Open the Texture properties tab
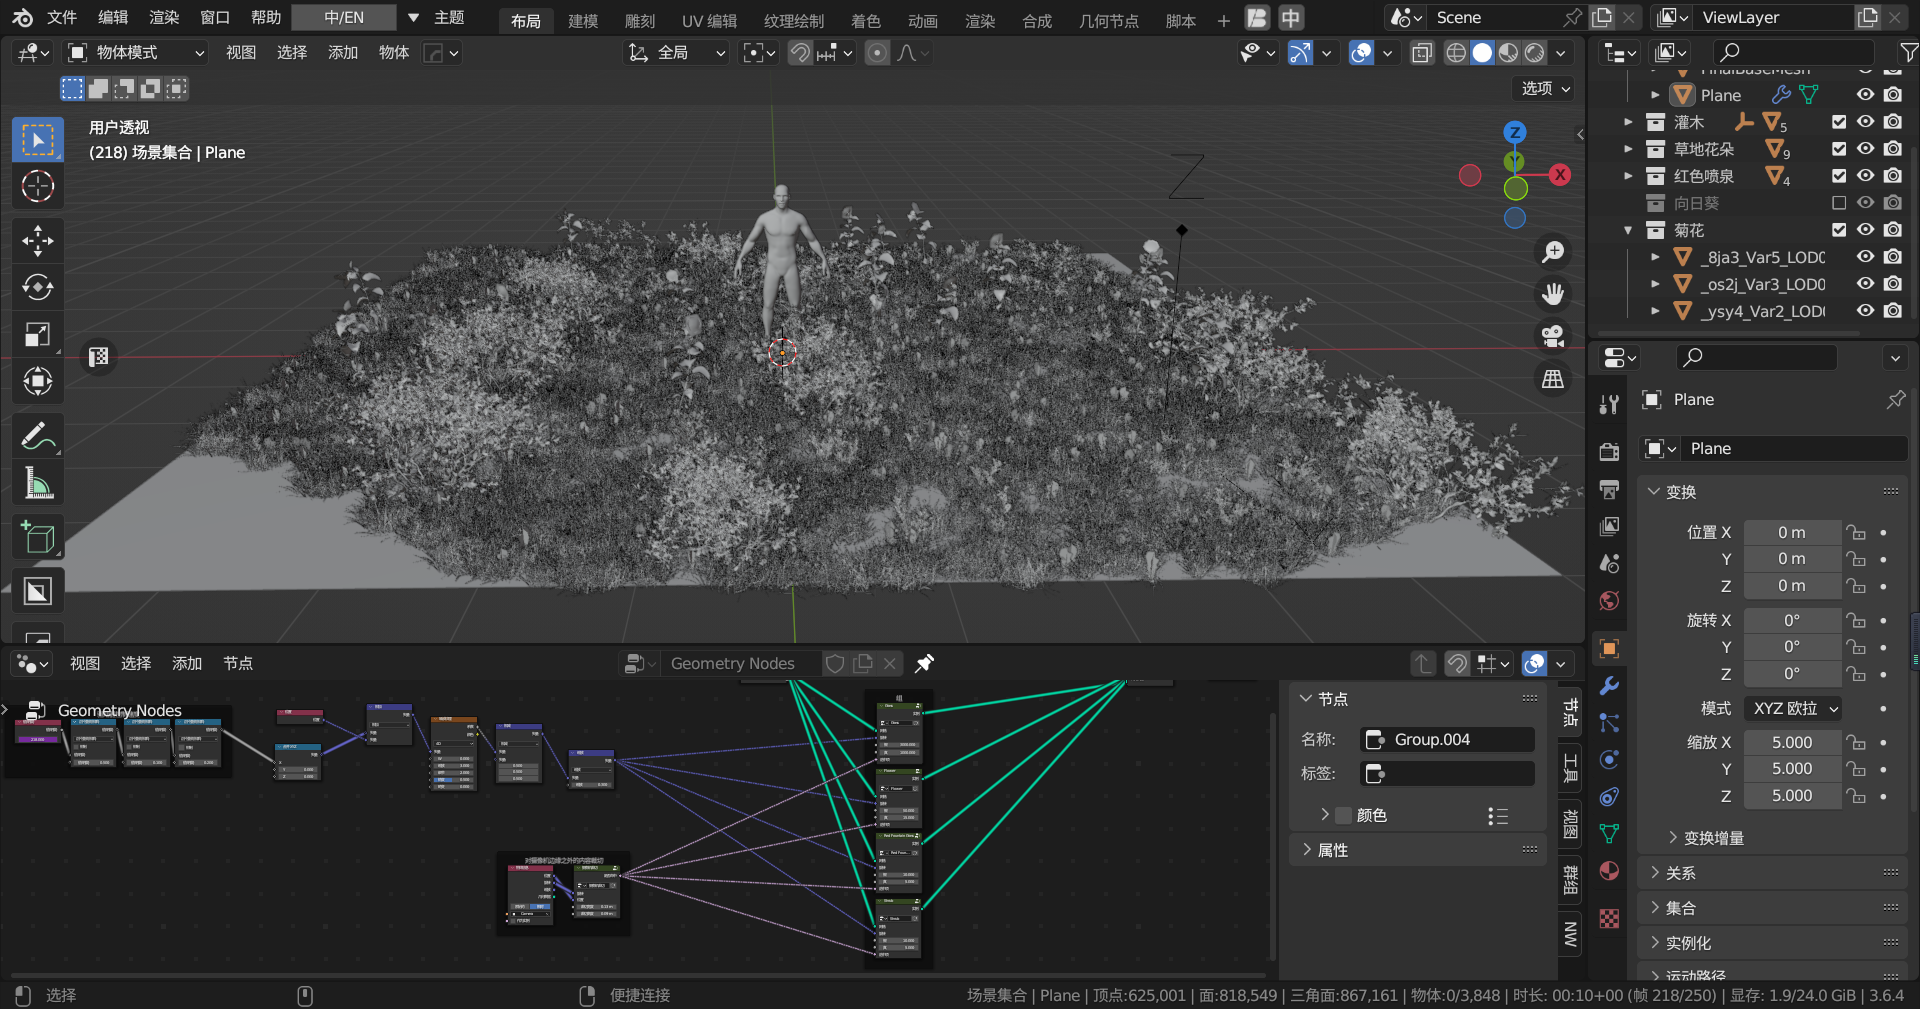 (x=1609, y=918)
